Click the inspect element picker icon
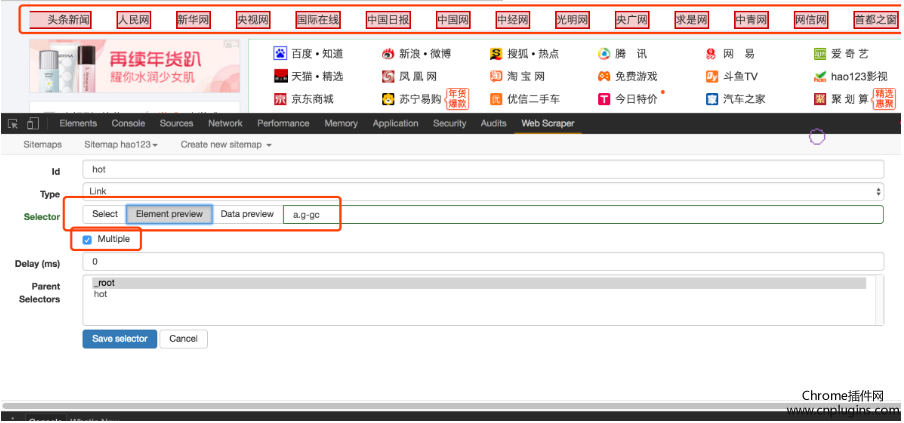This screenshot has height=423, width=904. pos(13,123)
